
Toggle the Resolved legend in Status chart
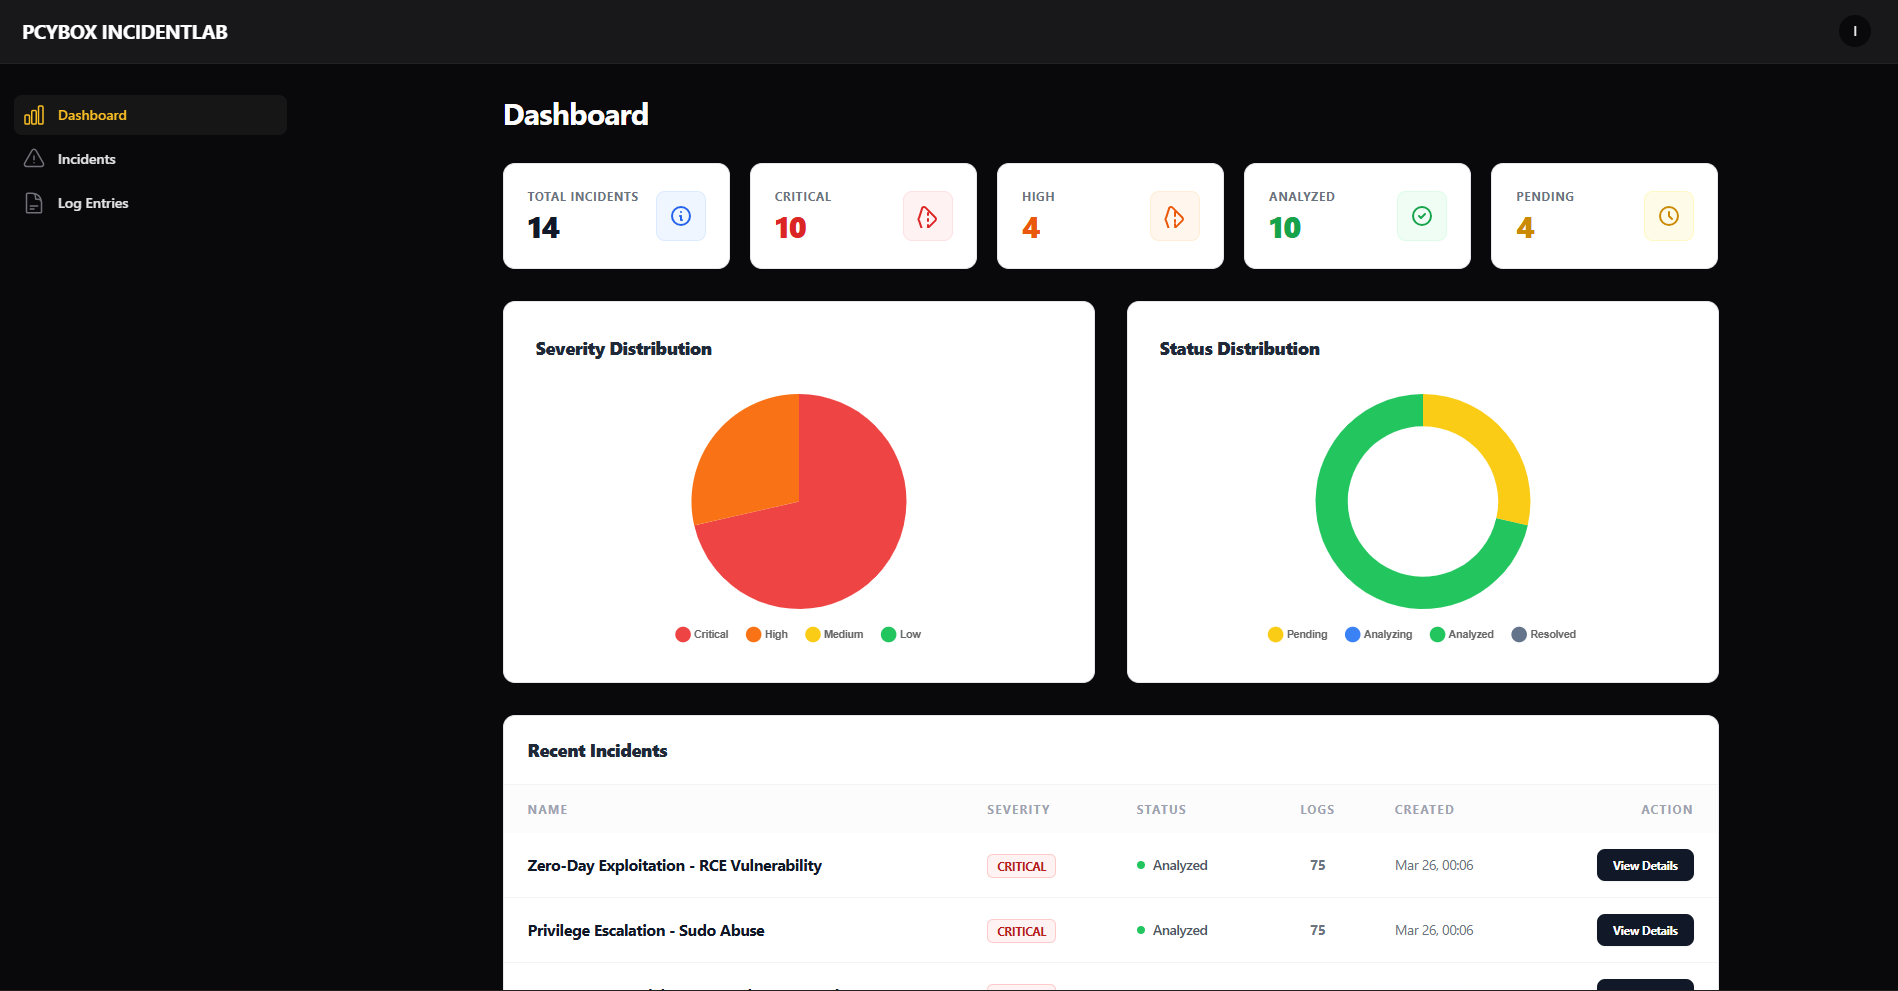click(x=1544, y=634)
